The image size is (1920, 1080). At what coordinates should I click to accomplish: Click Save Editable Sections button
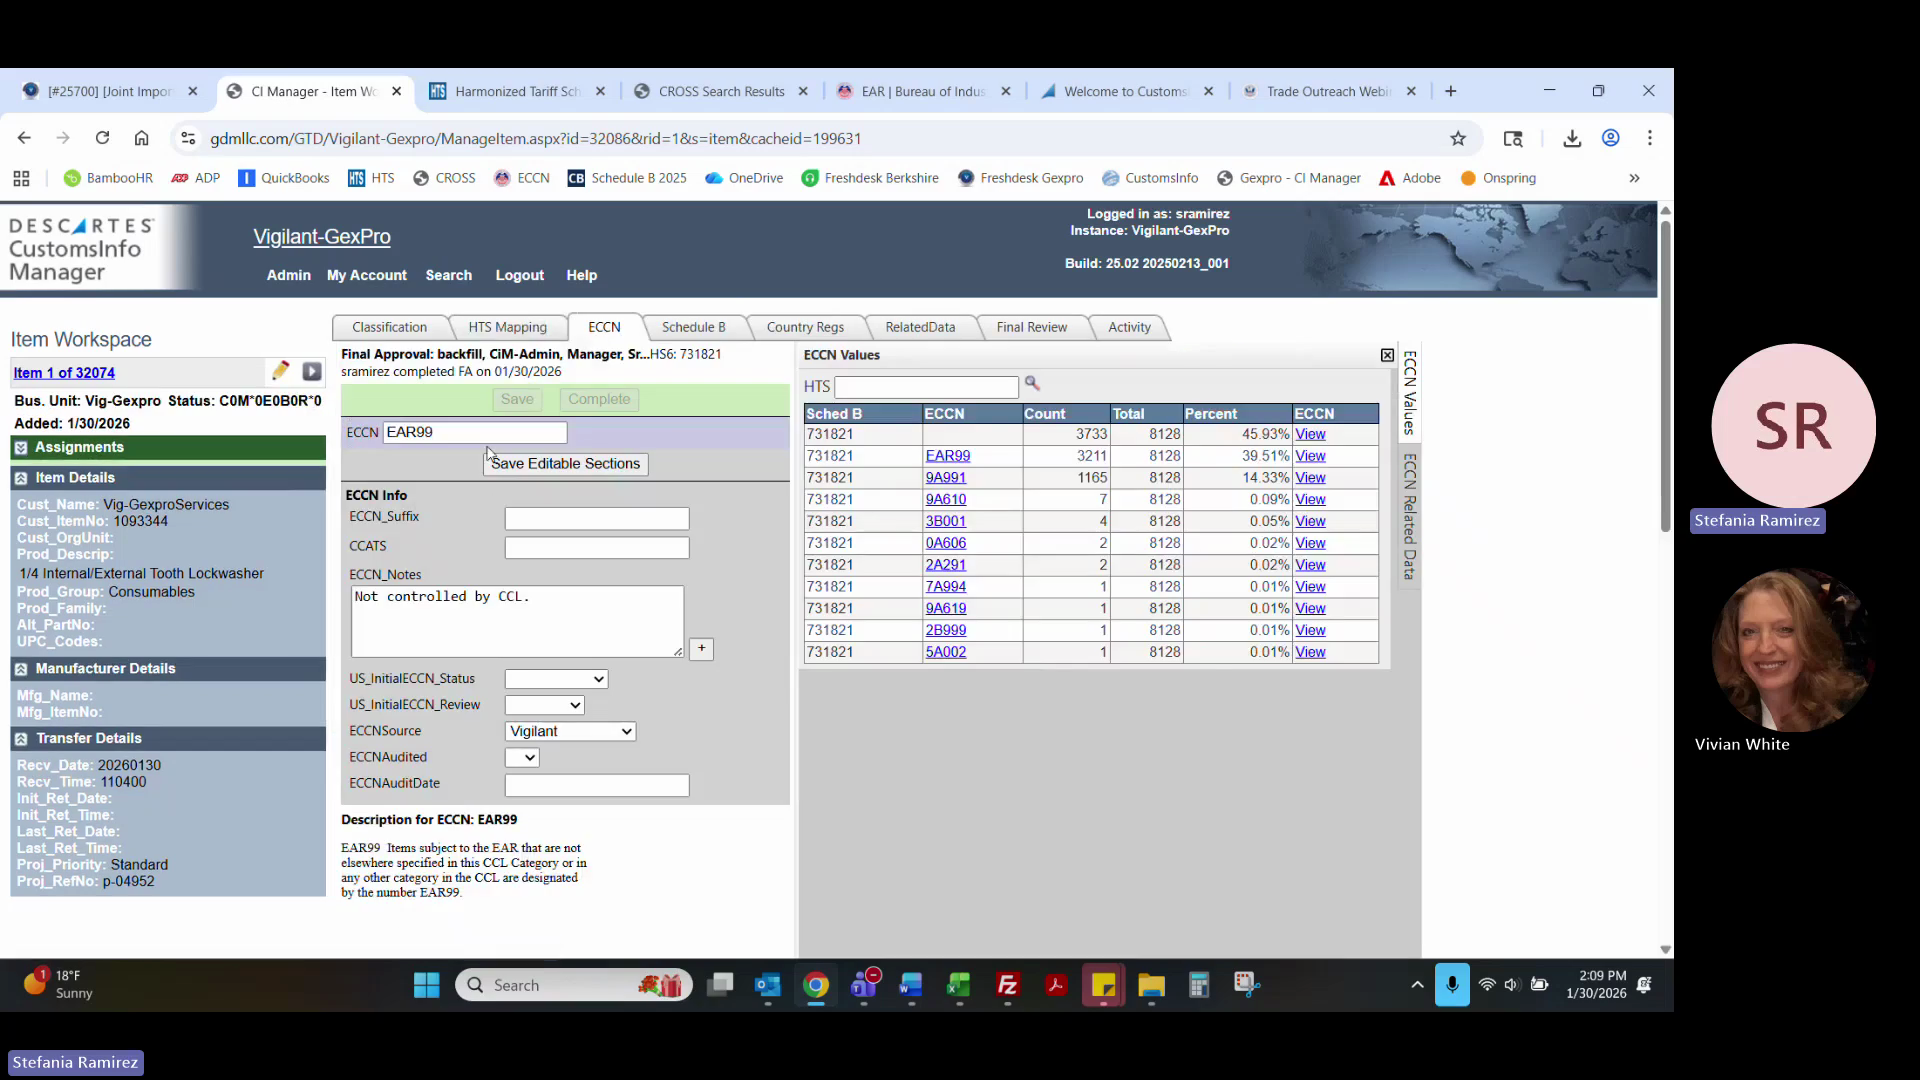pyautogui.click(x=565, y=464)
